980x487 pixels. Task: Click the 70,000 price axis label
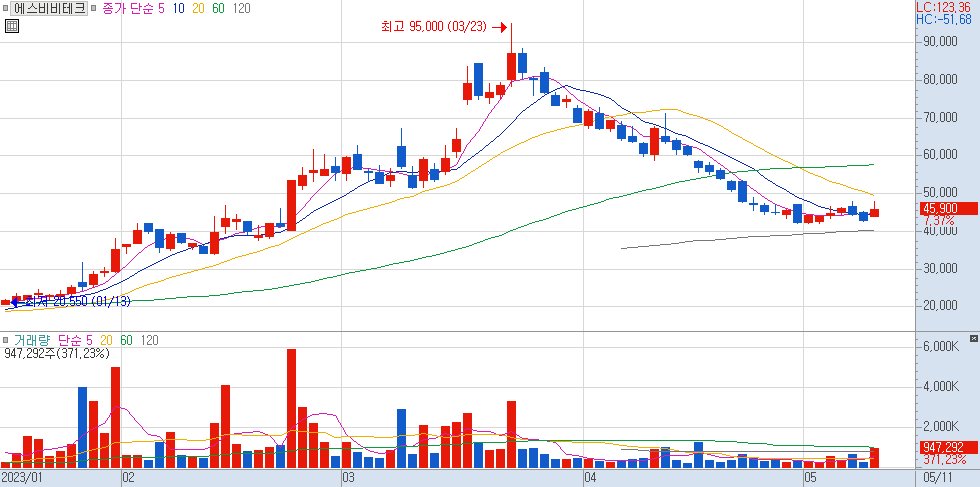point(940,118)
